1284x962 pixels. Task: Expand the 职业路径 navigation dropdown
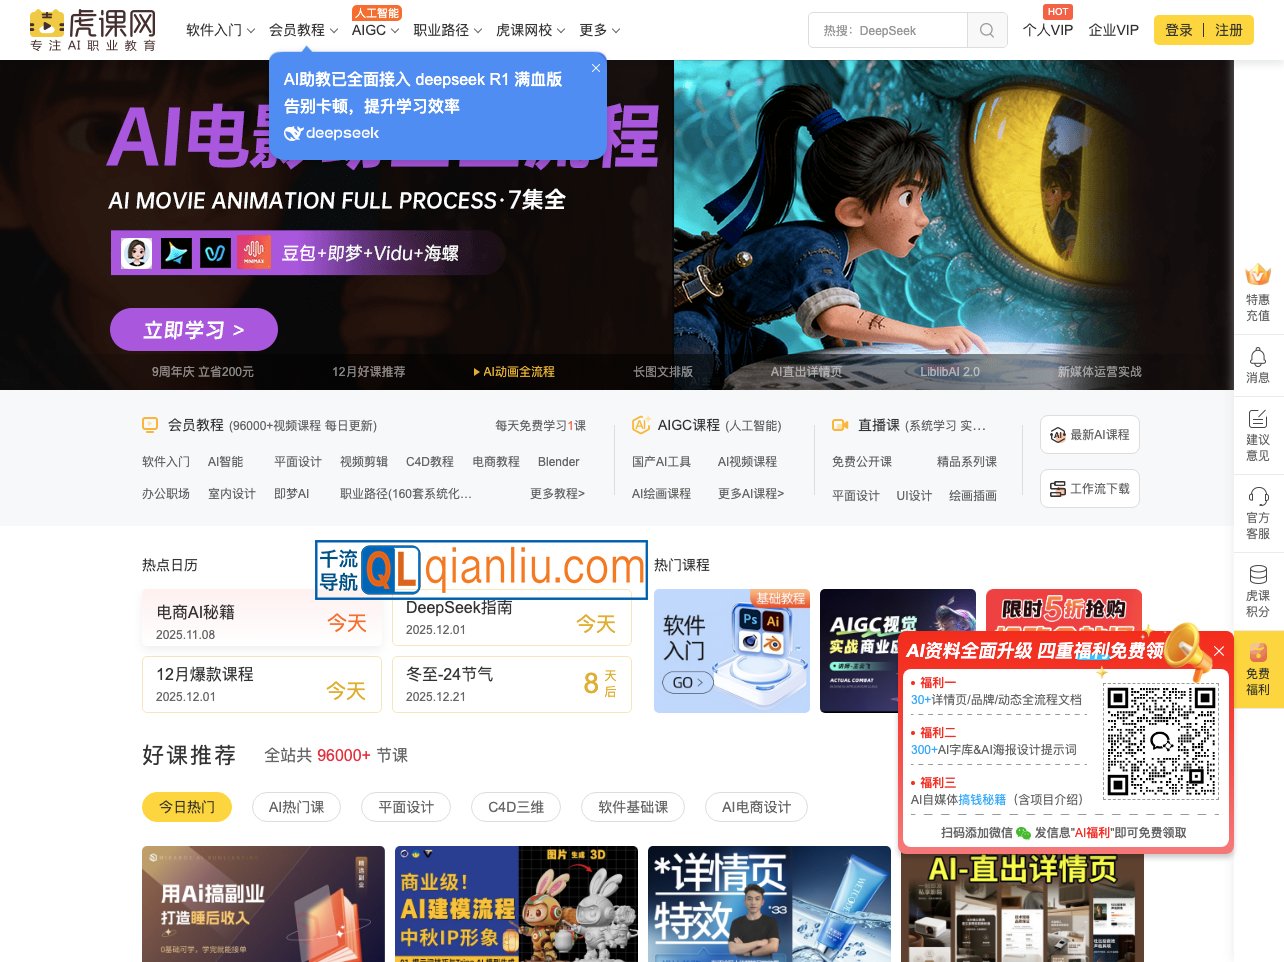click(447, 30)
